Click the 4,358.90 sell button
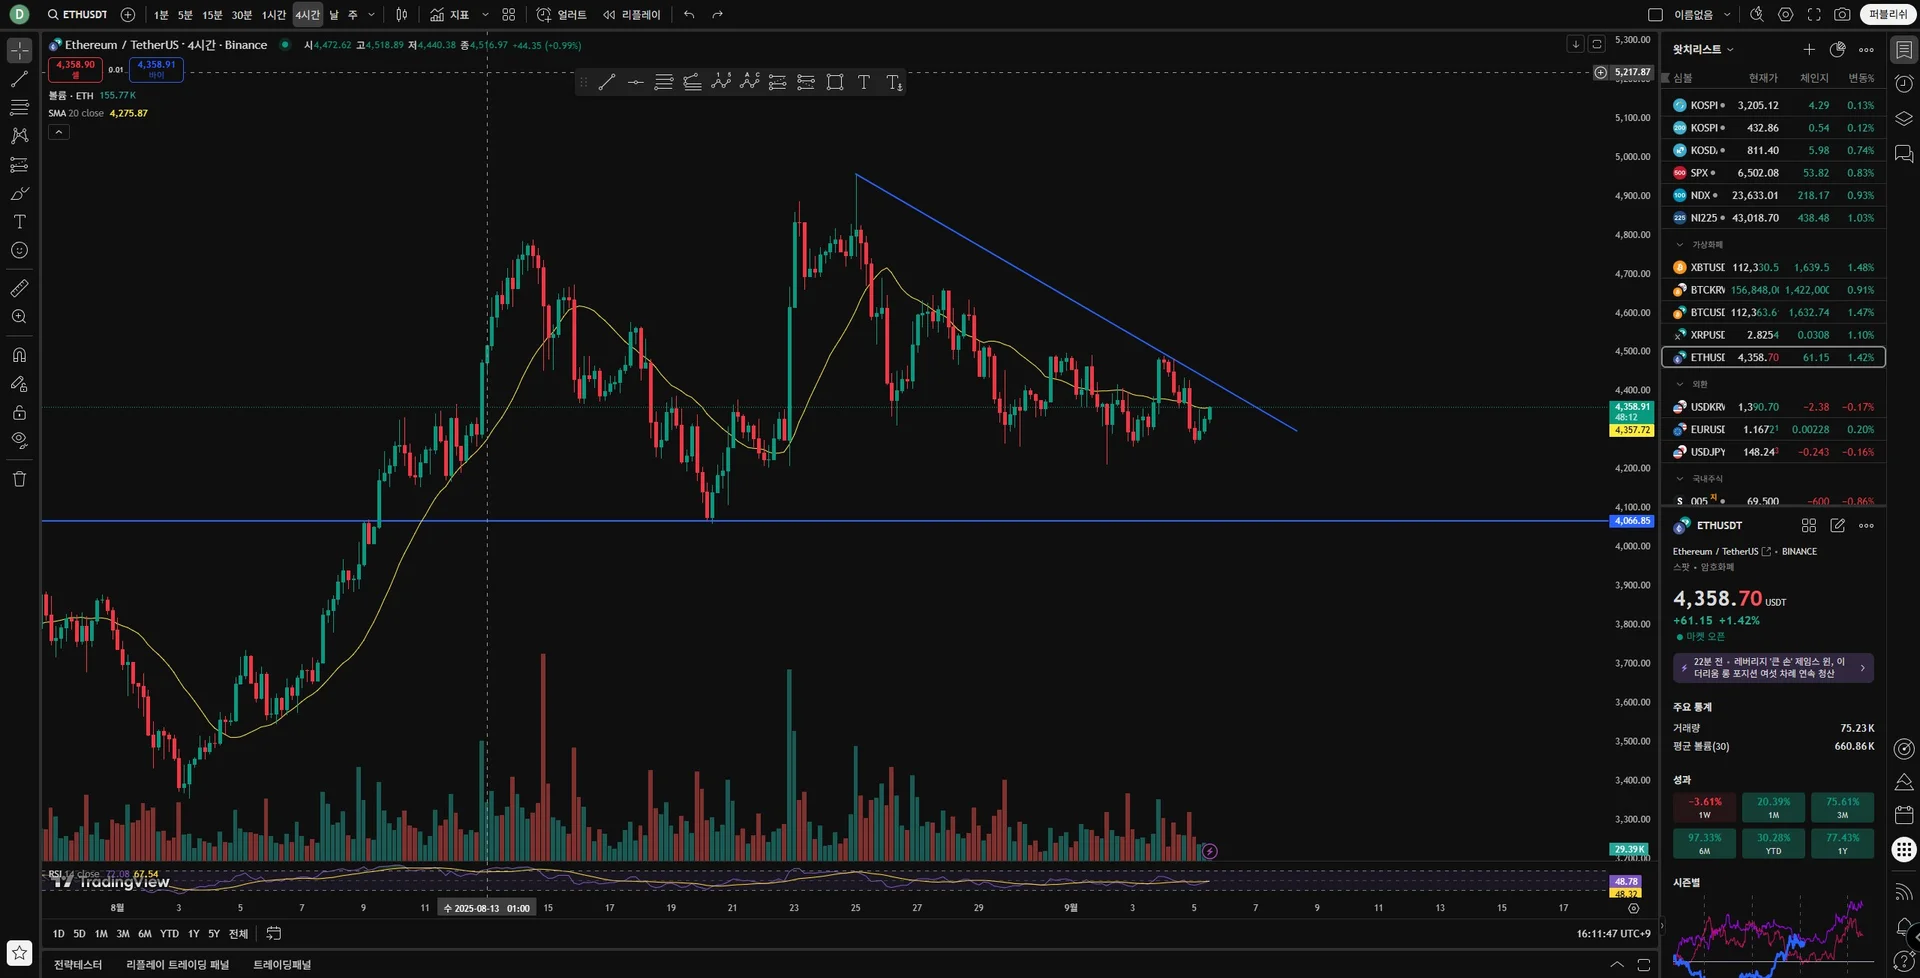 (75, 69)
